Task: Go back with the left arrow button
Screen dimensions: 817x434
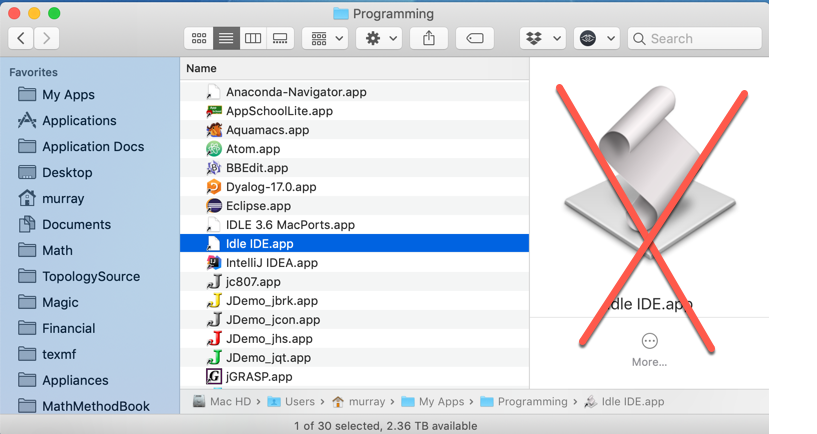Action: point(21,38)
